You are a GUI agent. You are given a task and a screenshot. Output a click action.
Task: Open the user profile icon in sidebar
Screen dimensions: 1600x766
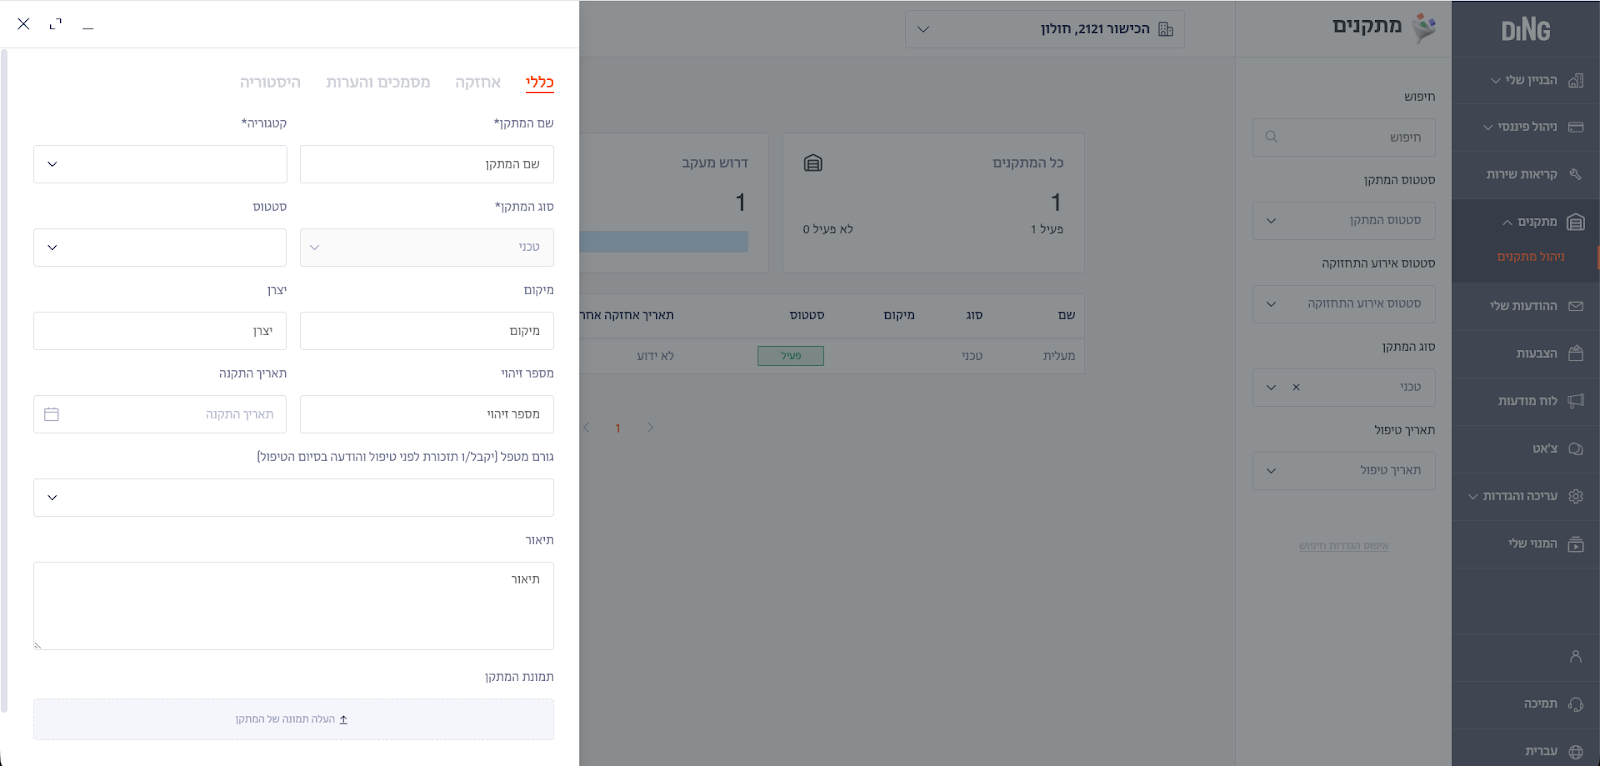coord(1576,657)
